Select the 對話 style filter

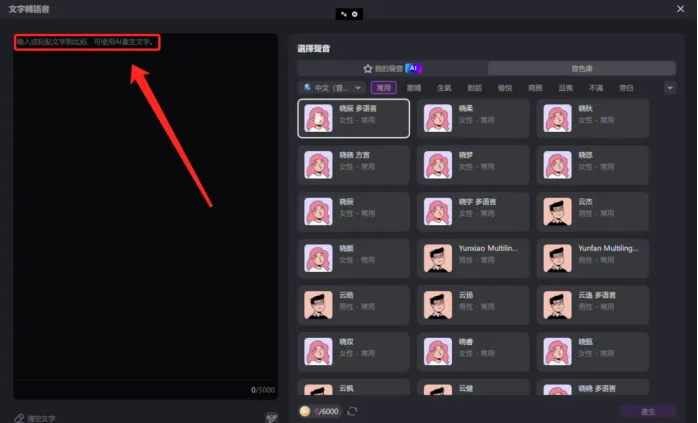(x=475, y=88)
